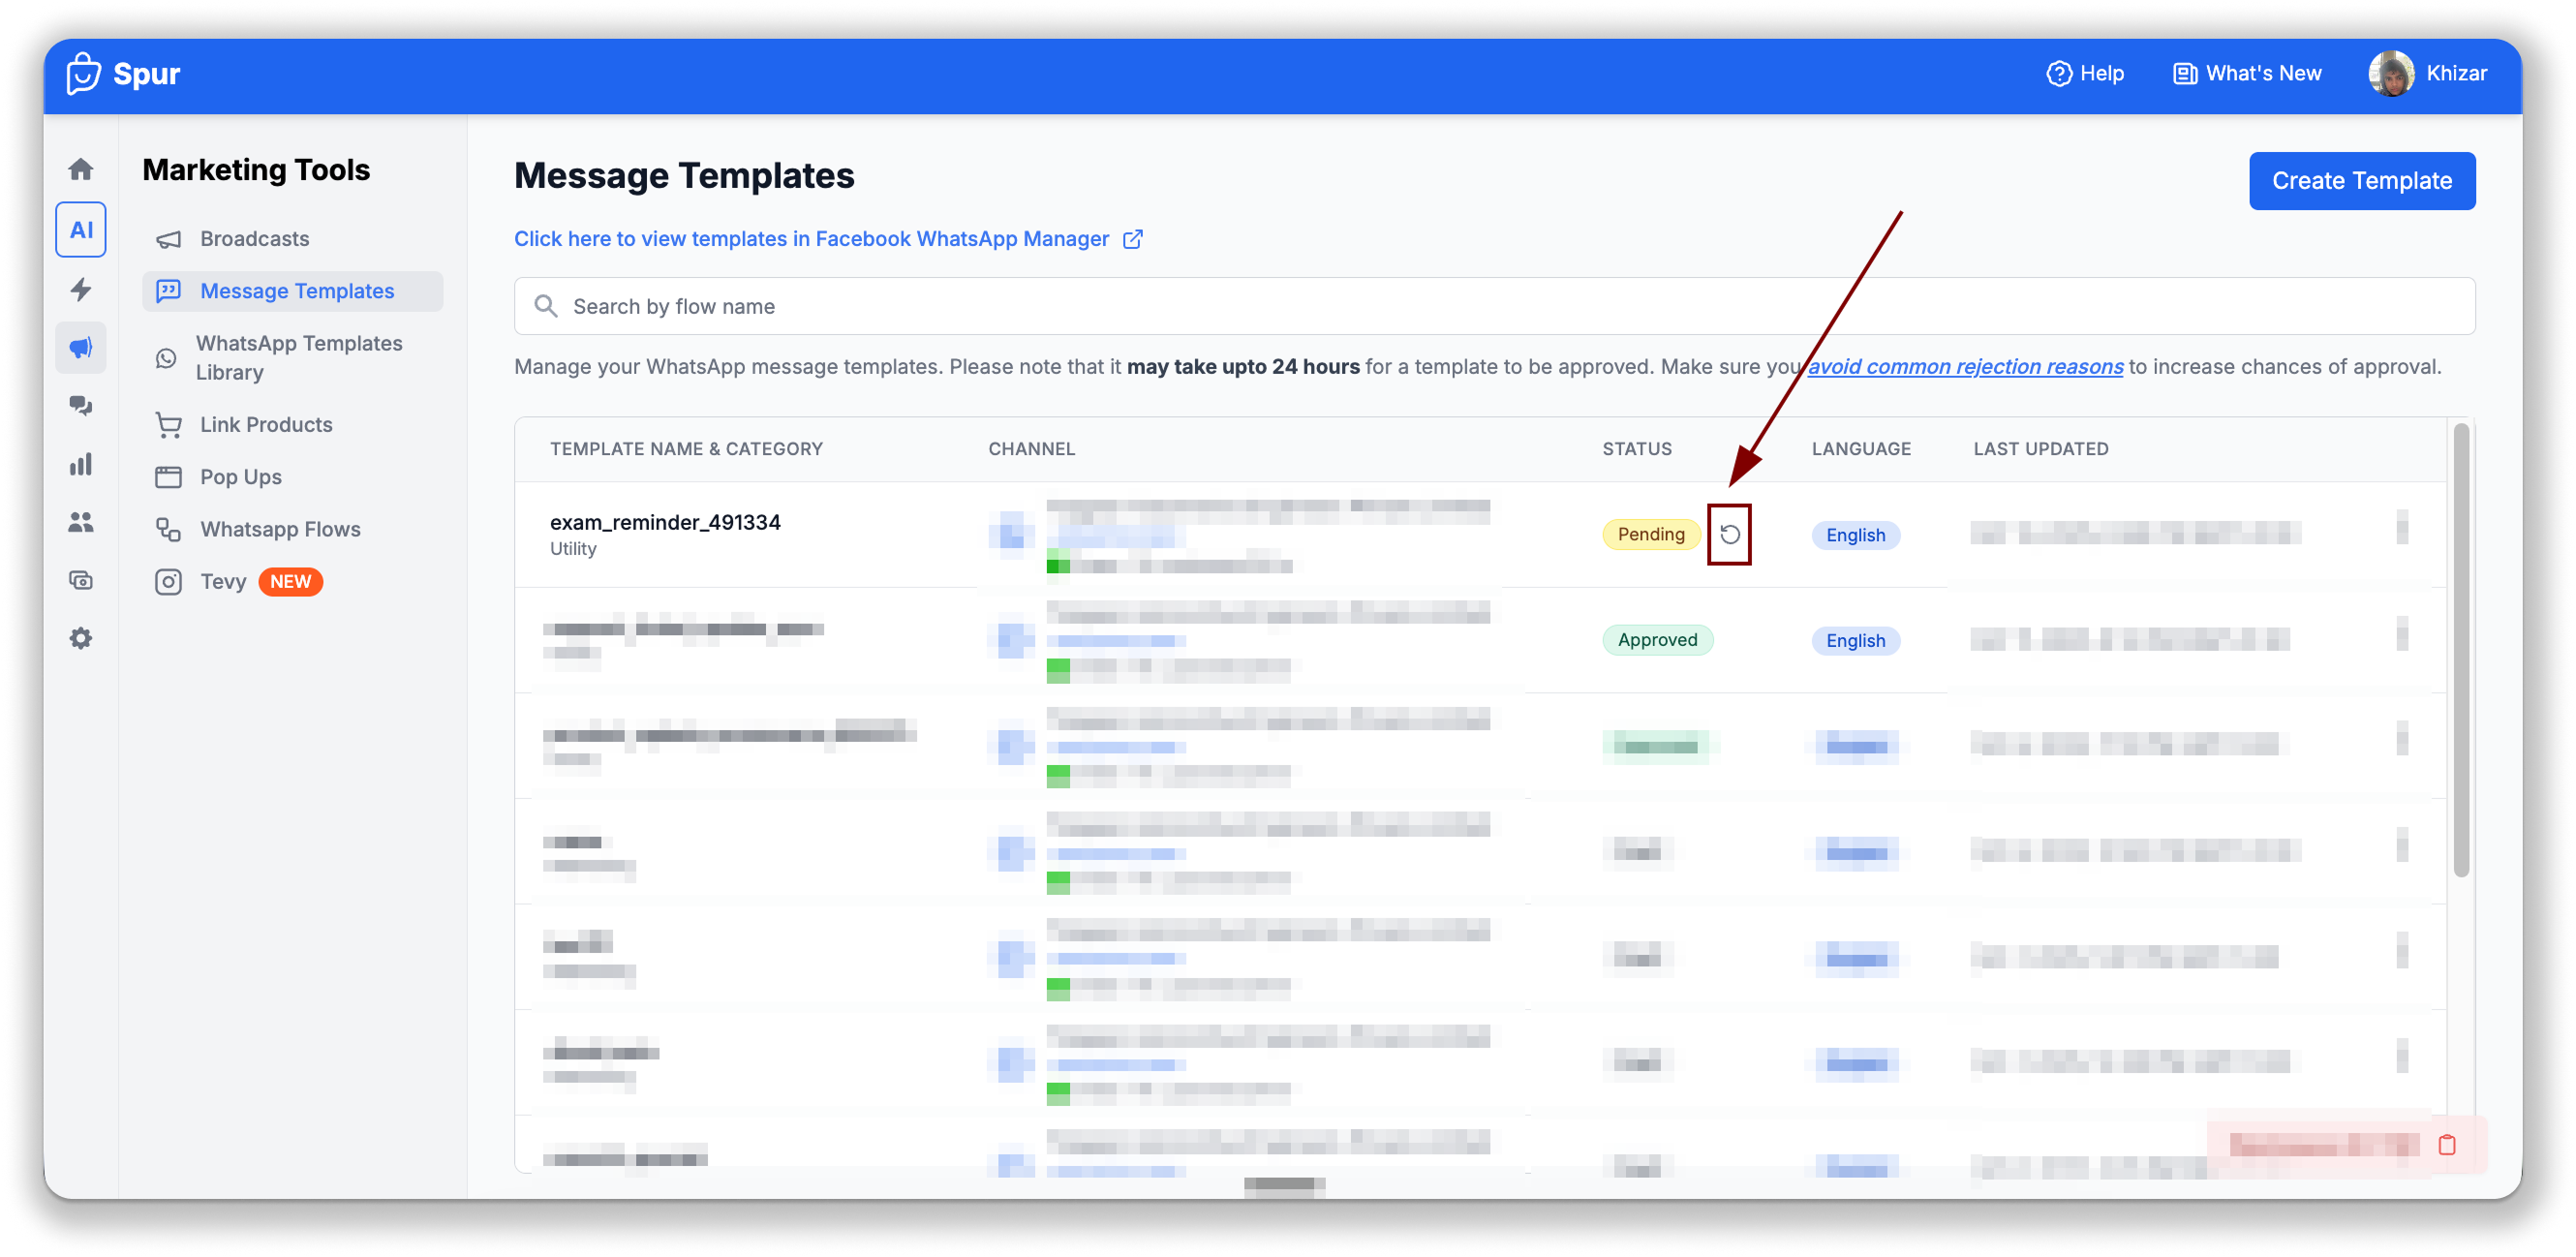Go to Link Products
Viewport: 2576px width, 1257px height.
[x=265, y=425]
